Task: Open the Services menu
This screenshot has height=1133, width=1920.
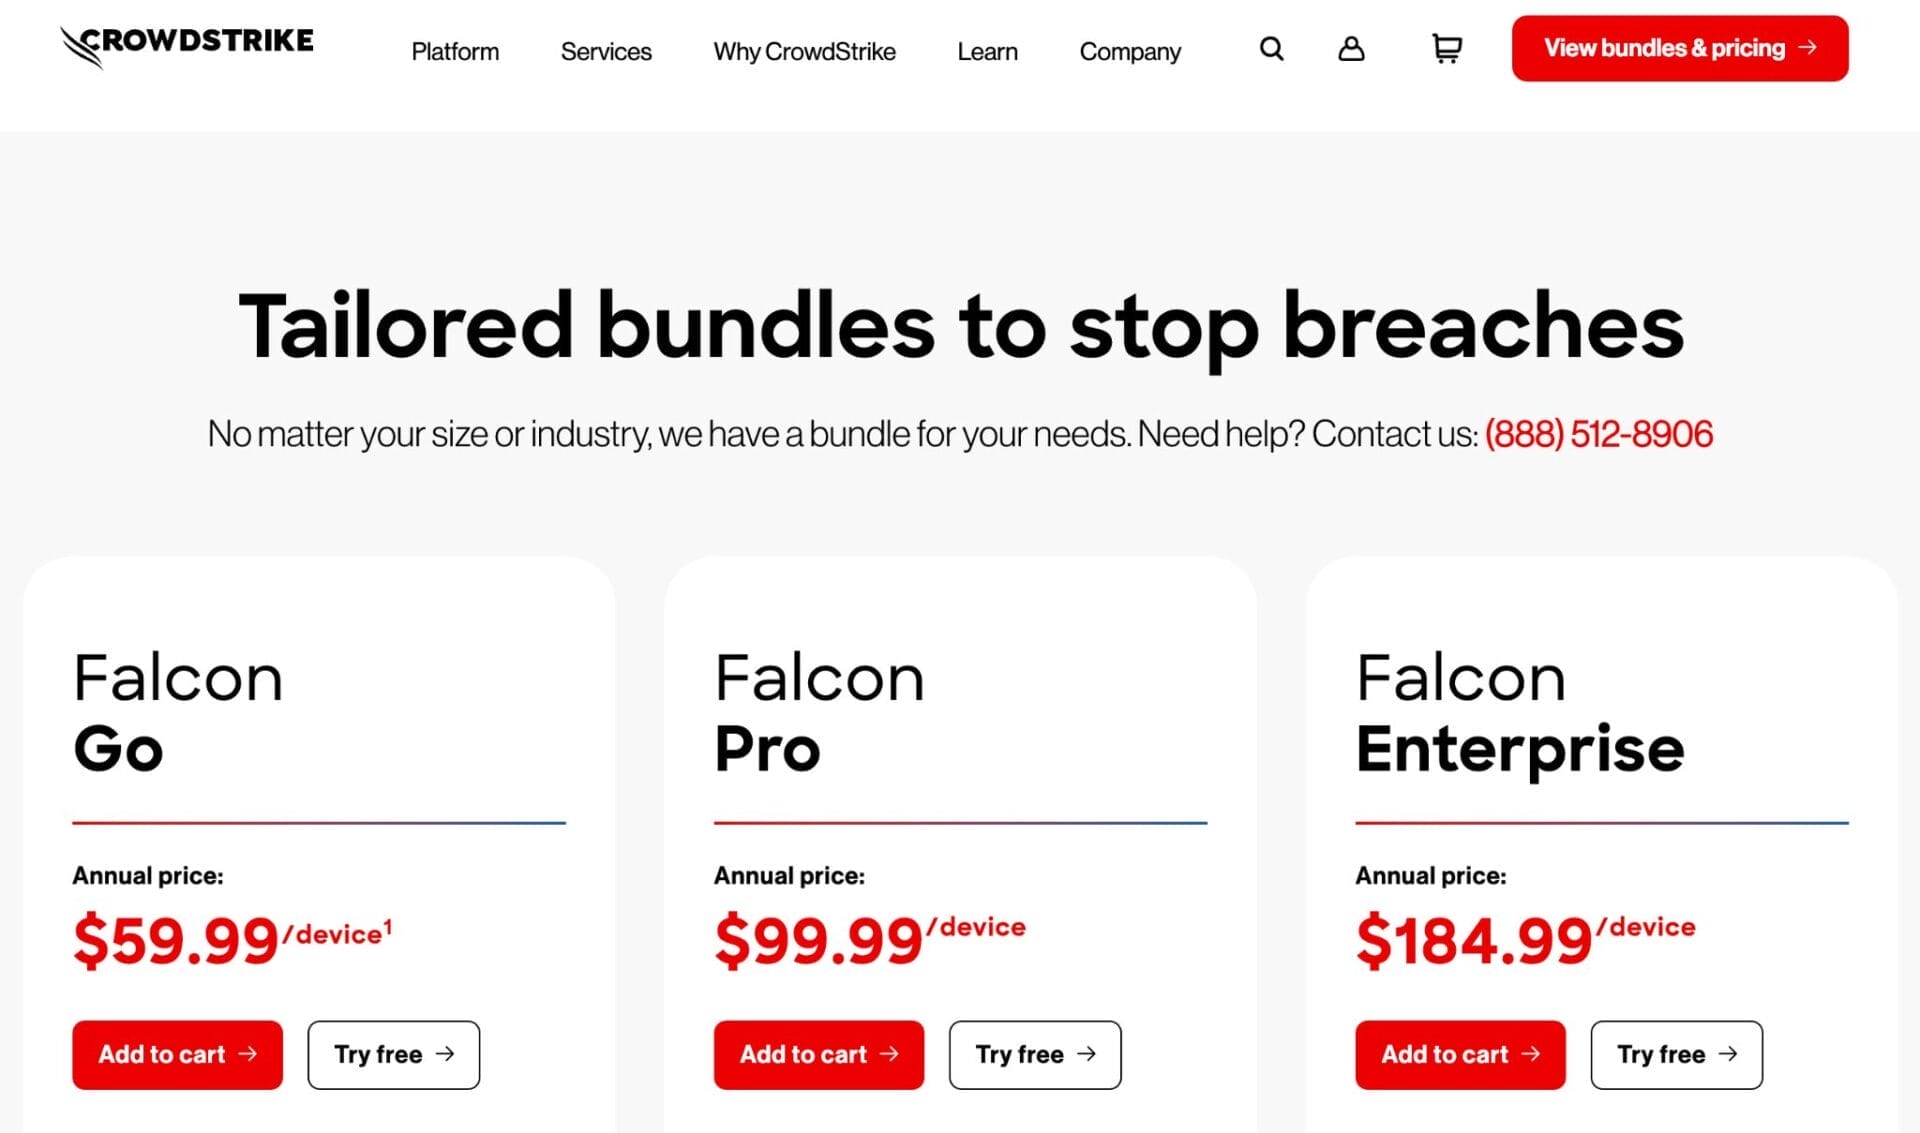Action: click(606, 51)
